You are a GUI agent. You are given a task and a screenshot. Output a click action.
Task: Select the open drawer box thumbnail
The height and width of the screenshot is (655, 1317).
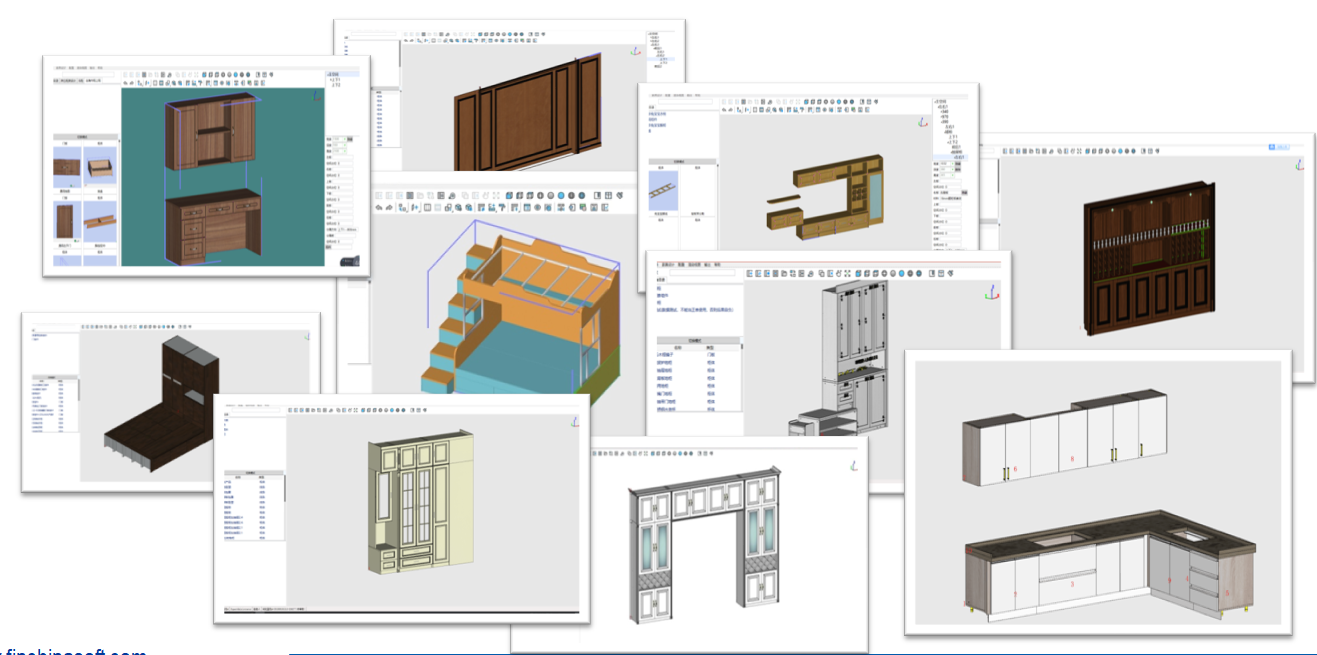tap(98, 166)
